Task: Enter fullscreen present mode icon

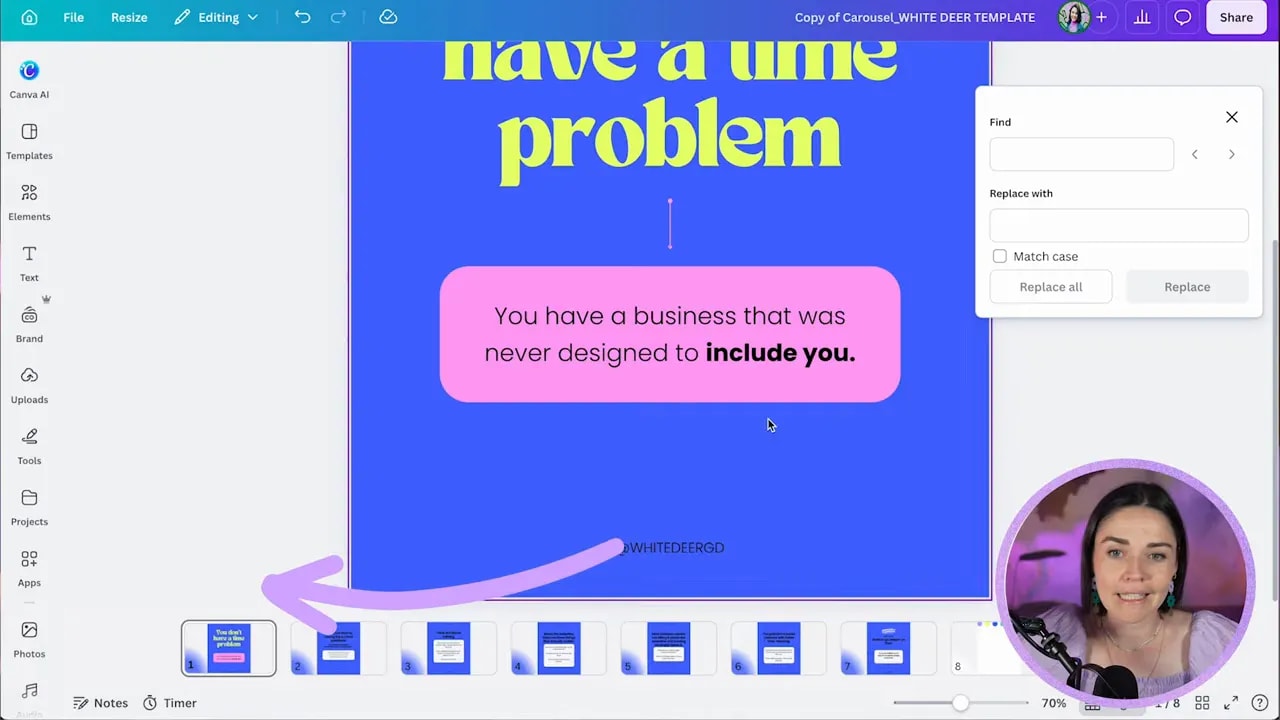Action: 1231,703
